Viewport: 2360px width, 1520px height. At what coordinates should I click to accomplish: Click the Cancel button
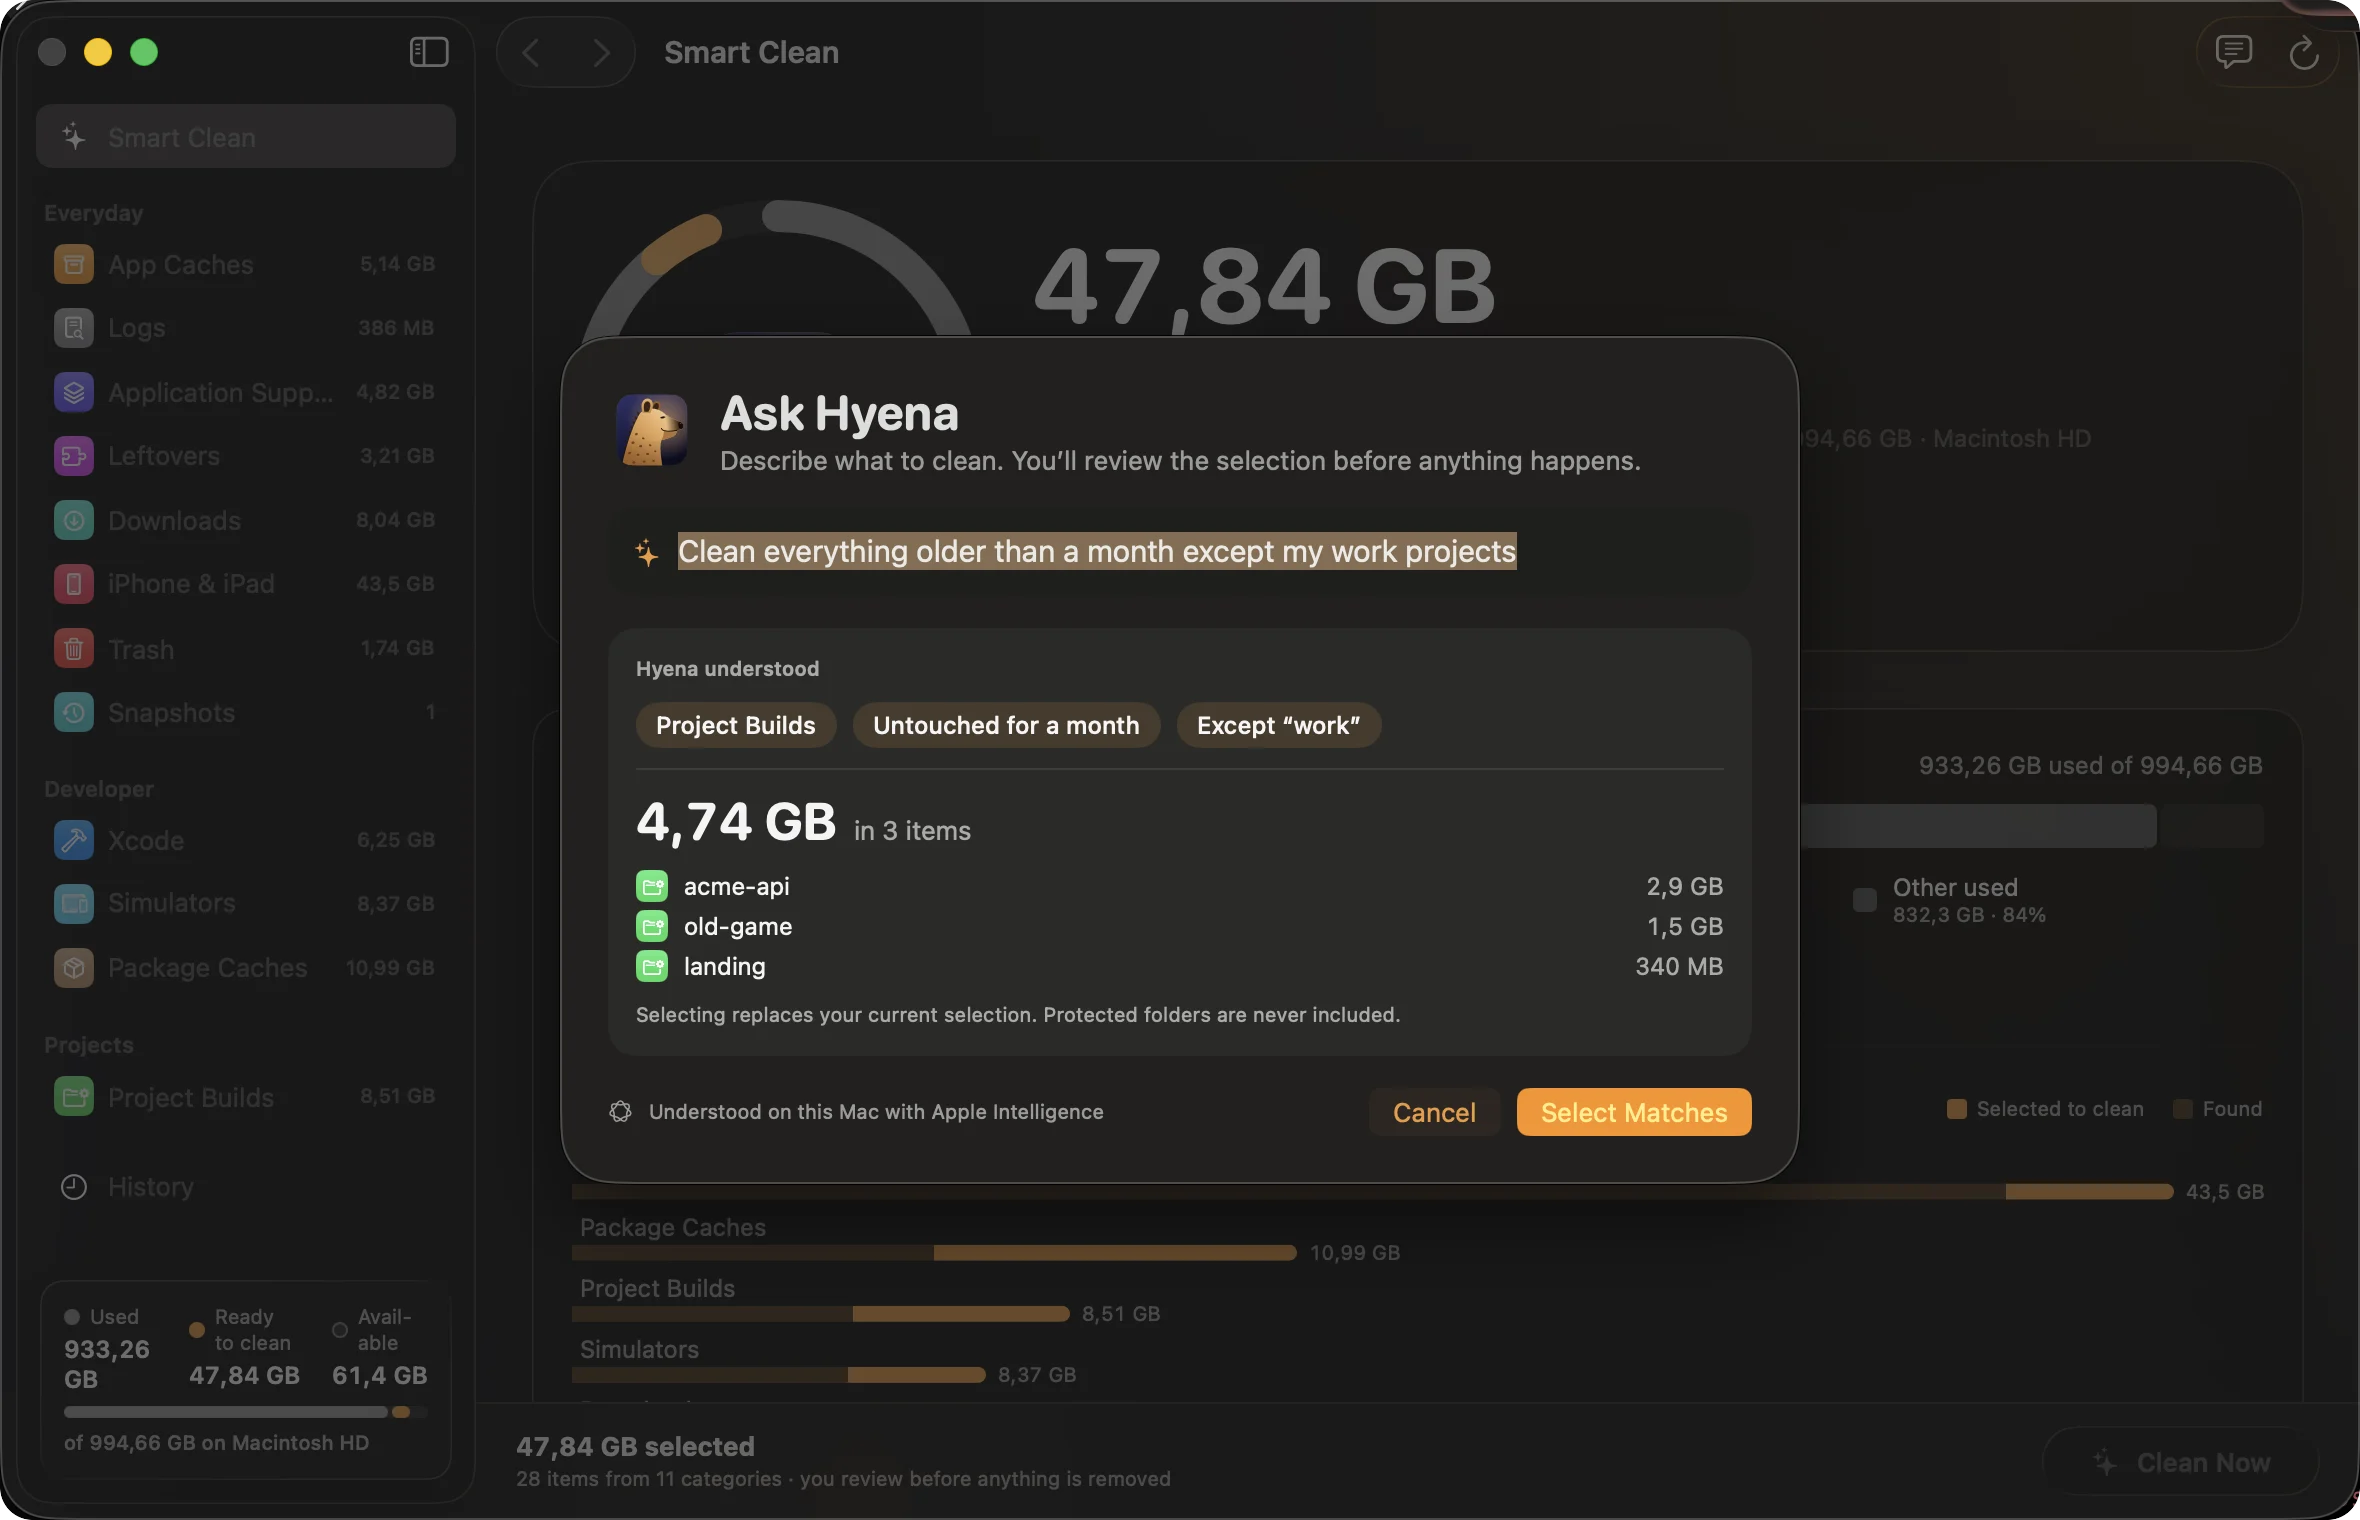point(1434,1112)
